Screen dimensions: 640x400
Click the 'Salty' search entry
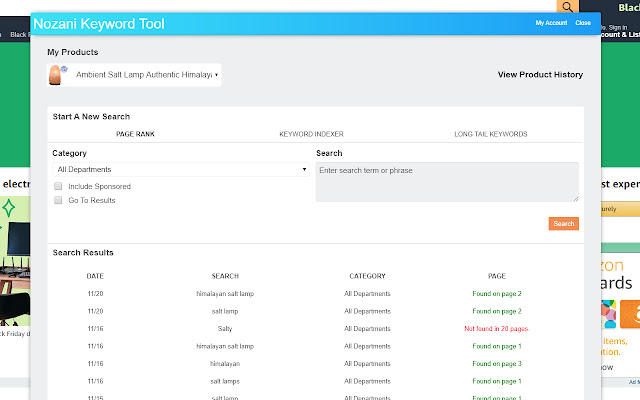point(225,329)
